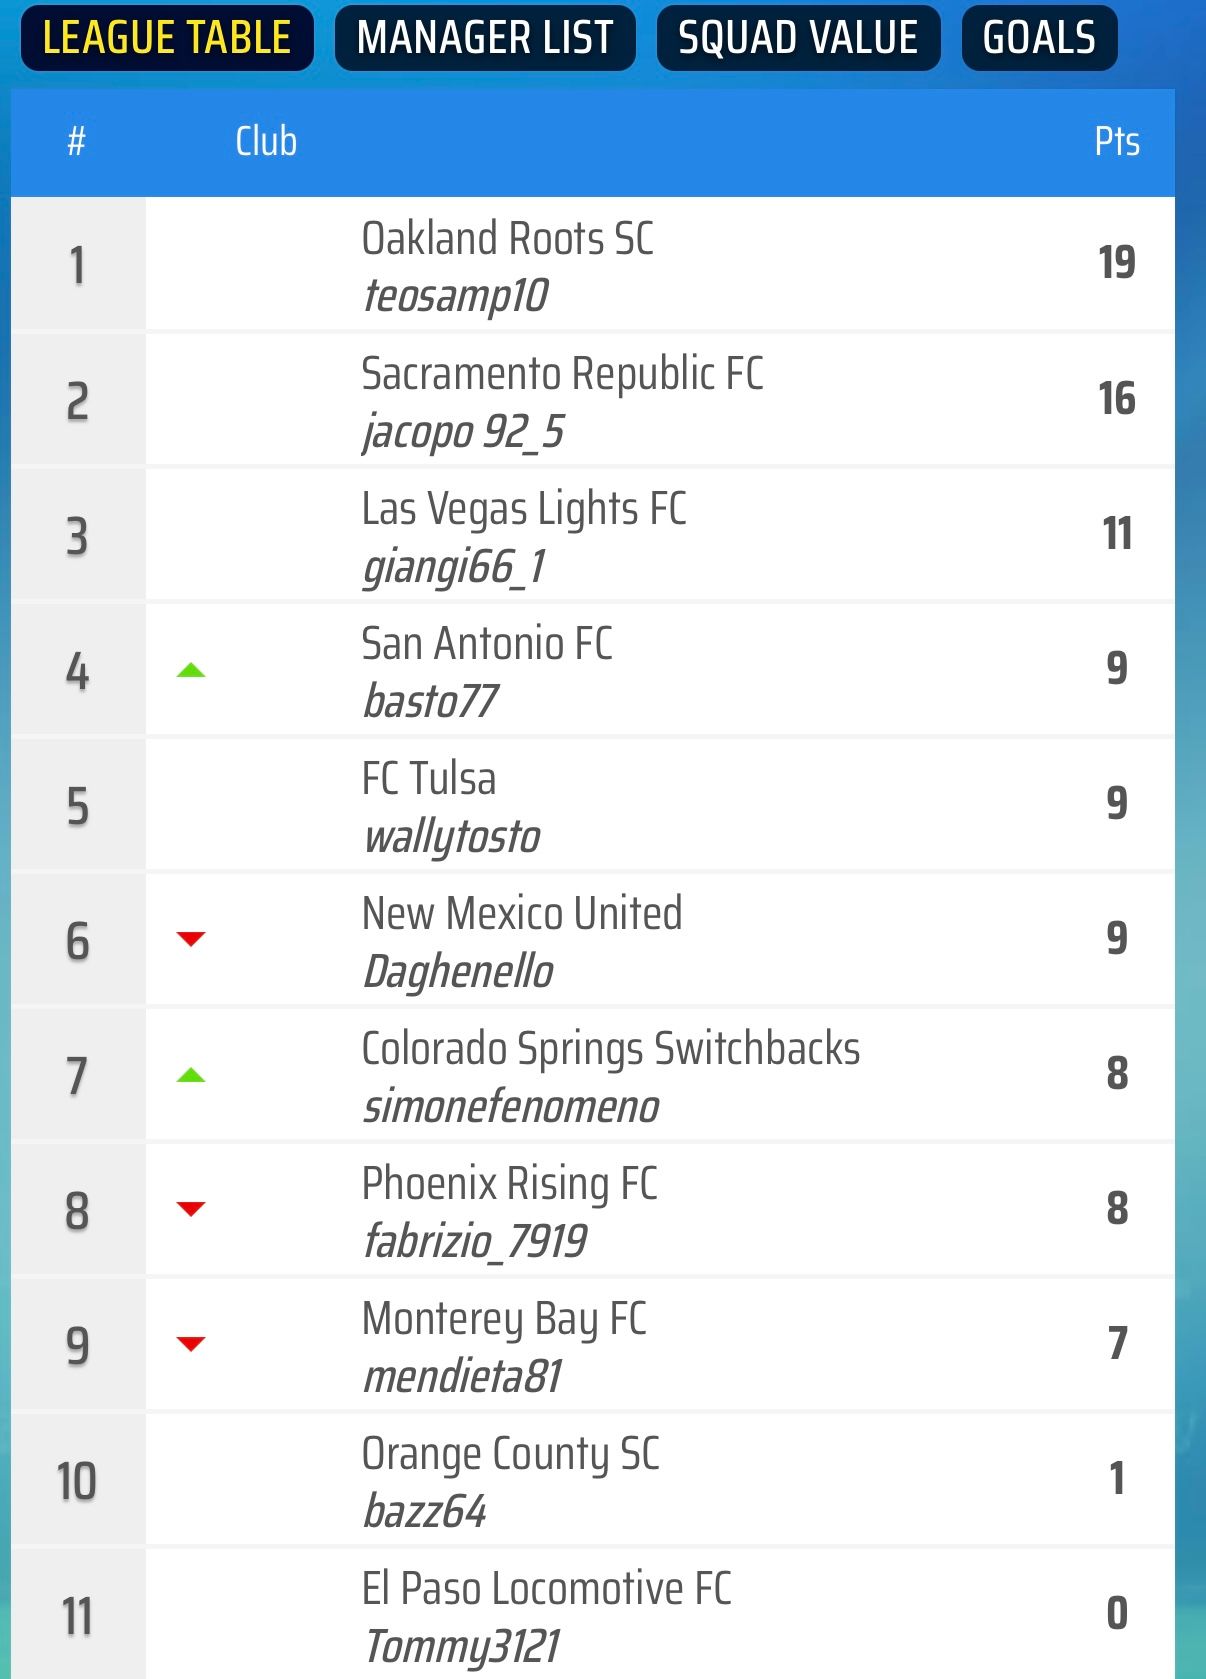Click green up arrow next to Colorado Springs Switchbacks
1206x1679 pixels.
point(190,1075)
